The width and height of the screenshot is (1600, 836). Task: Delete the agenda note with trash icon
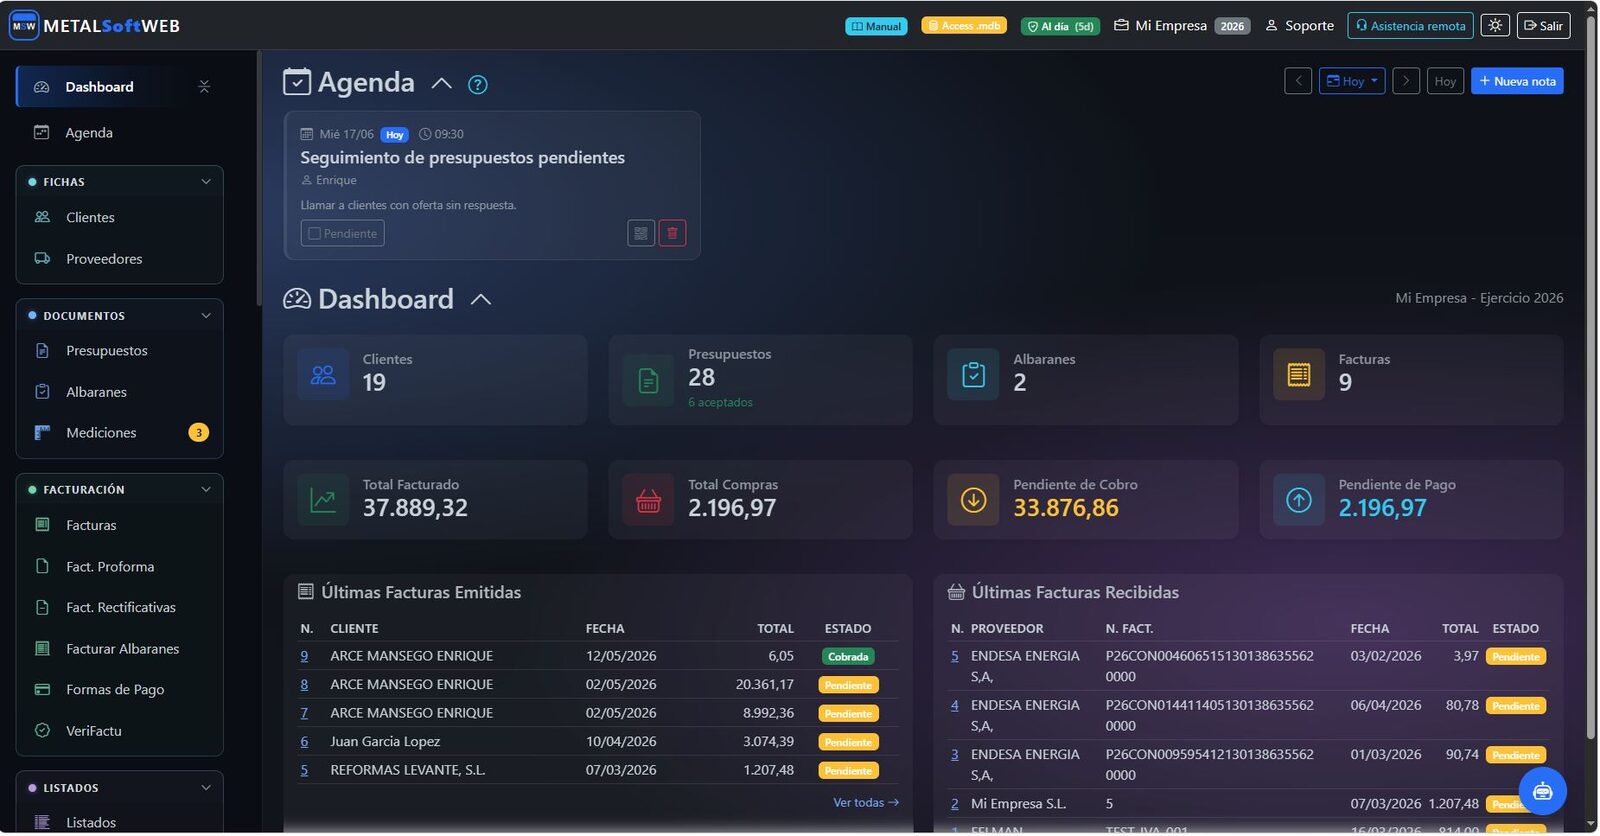tap(672, 233)
